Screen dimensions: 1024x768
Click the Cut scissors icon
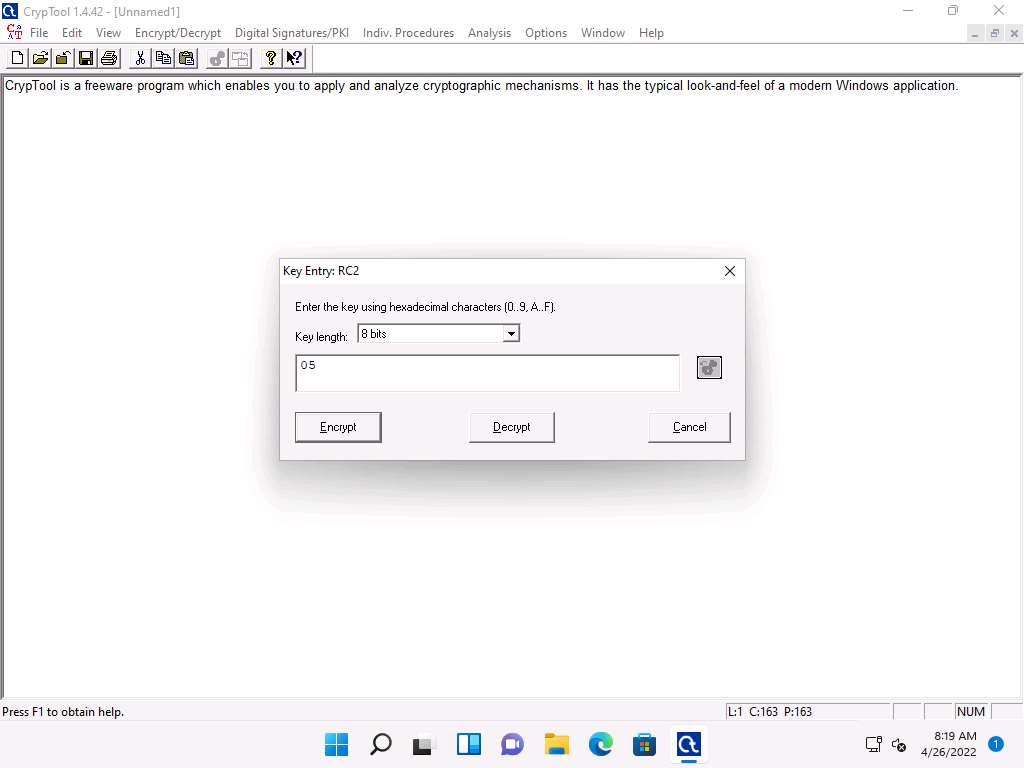pyautogui.click(x=140, y=58)
